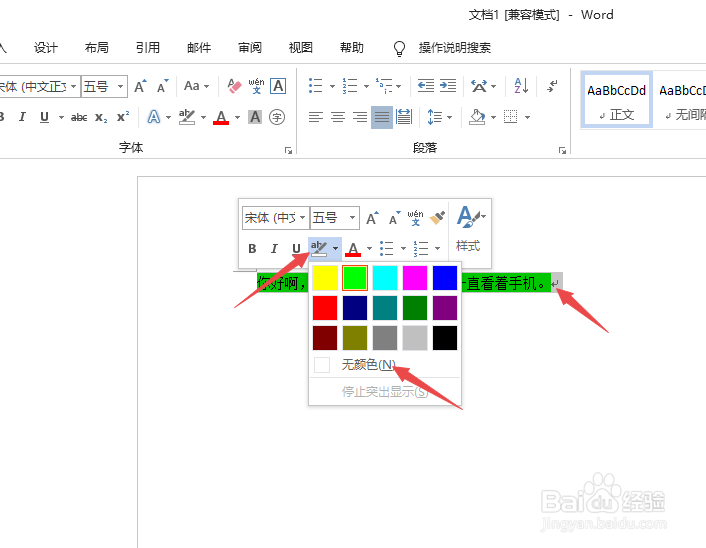The height and width of the screenshot is (548, 706).
Task: Click the ribbon Character Border icon
Action: click(278, 86)
